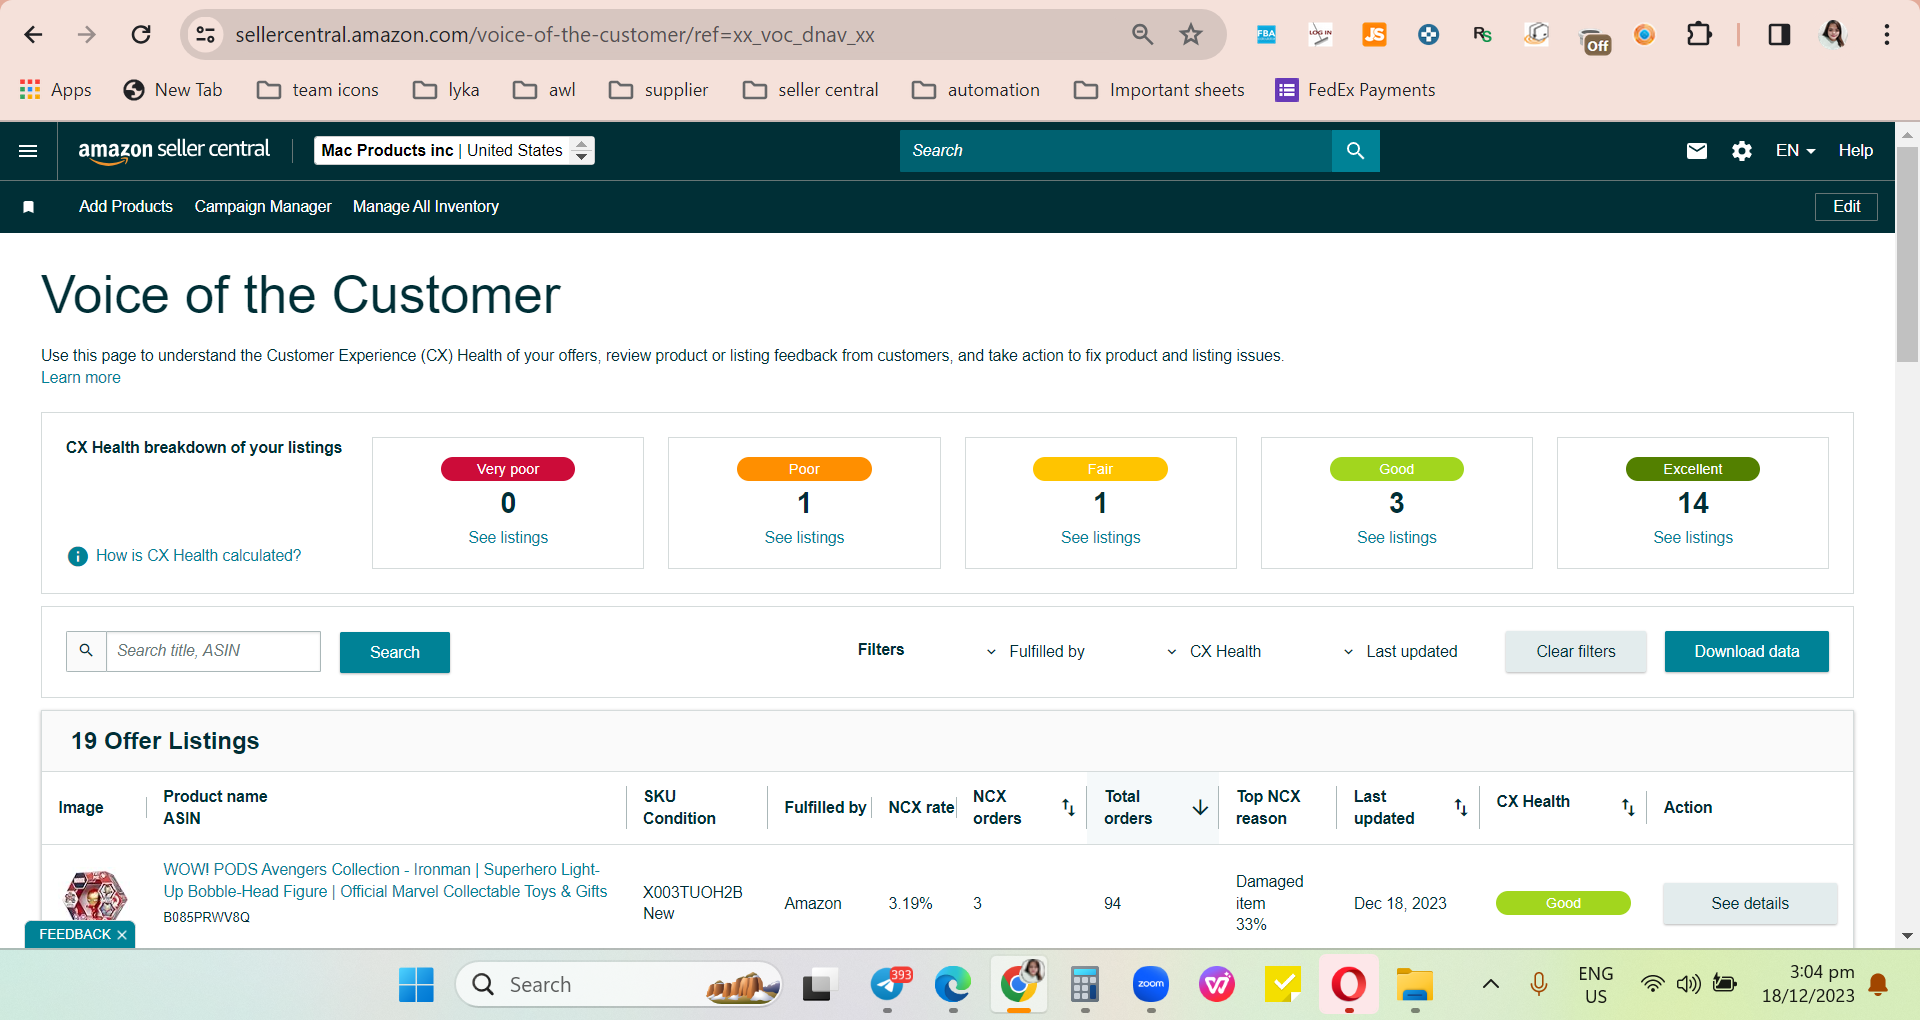Click the Windows taskbar Search box
The width and height of the screenshot is (1920, 1020).
tap(619, 985)
